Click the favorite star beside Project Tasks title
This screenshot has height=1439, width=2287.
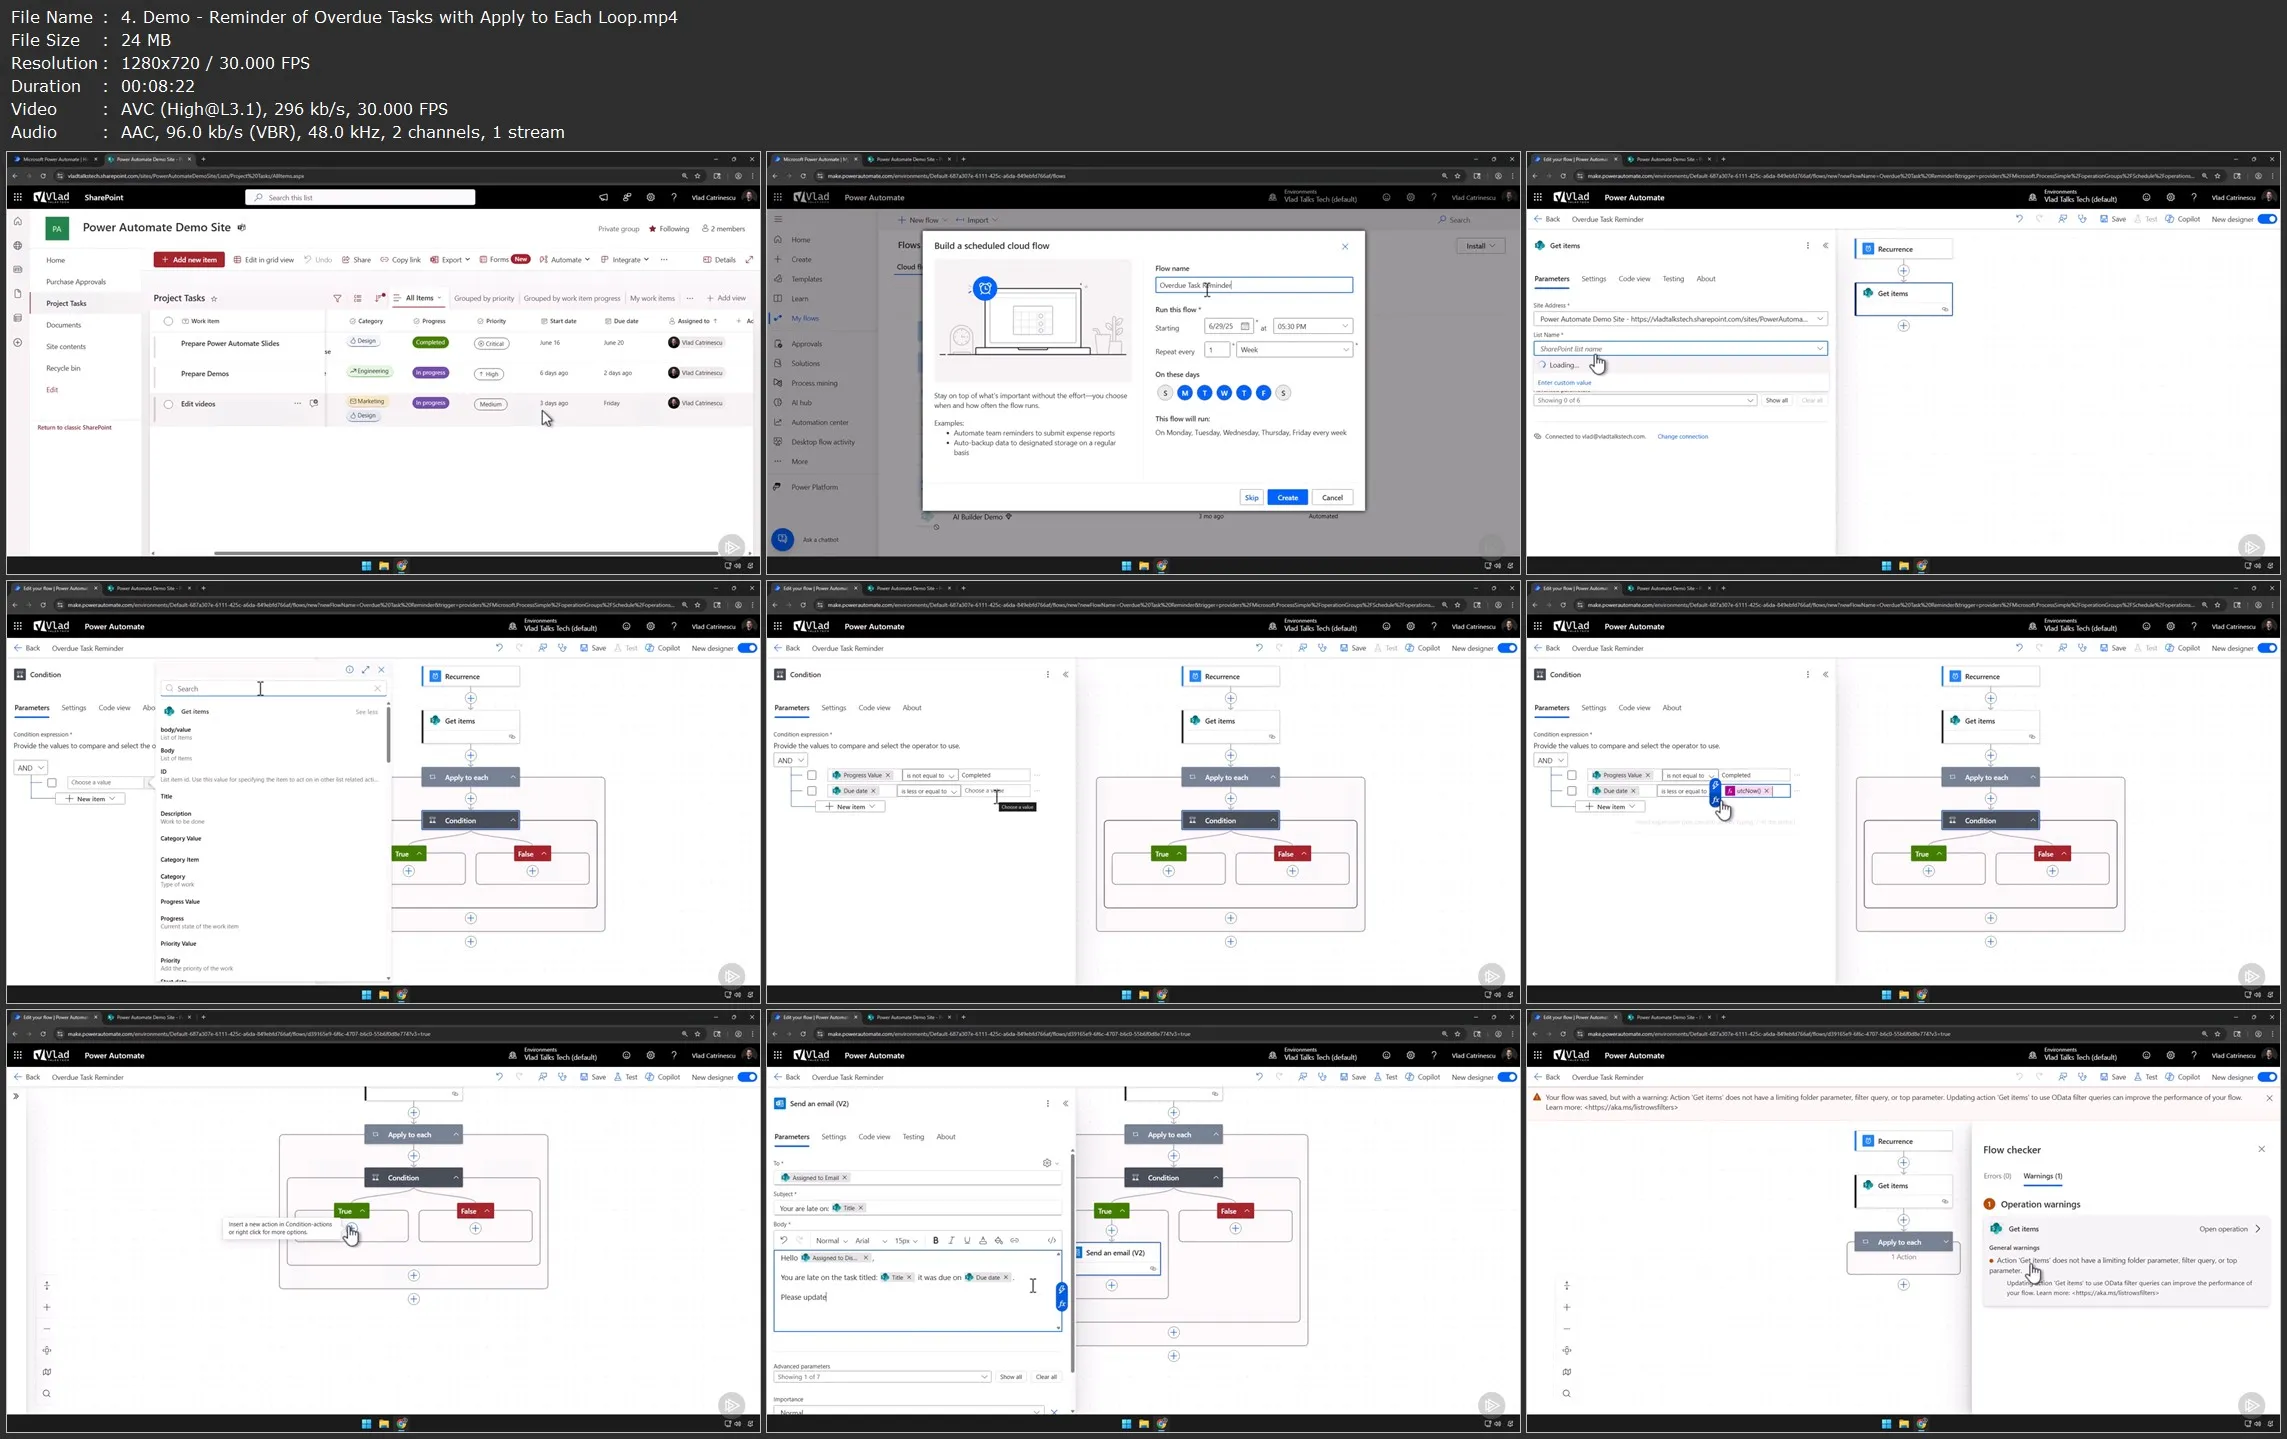click(214, 299)
